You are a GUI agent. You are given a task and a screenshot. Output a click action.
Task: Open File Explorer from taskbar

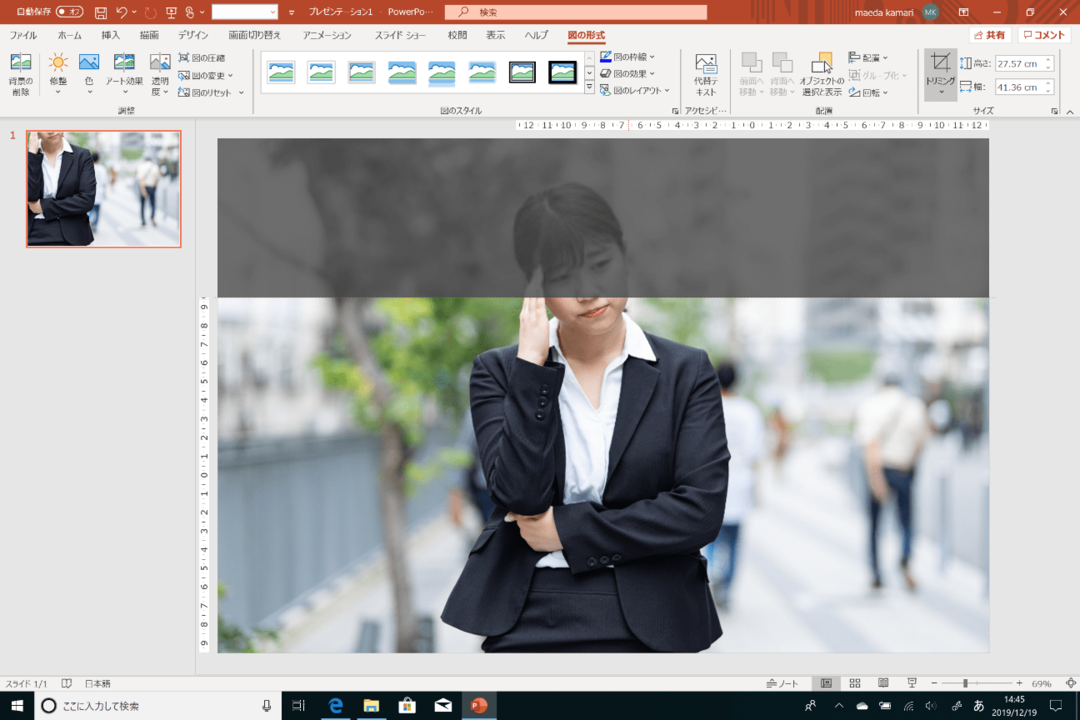coord(371,706)
